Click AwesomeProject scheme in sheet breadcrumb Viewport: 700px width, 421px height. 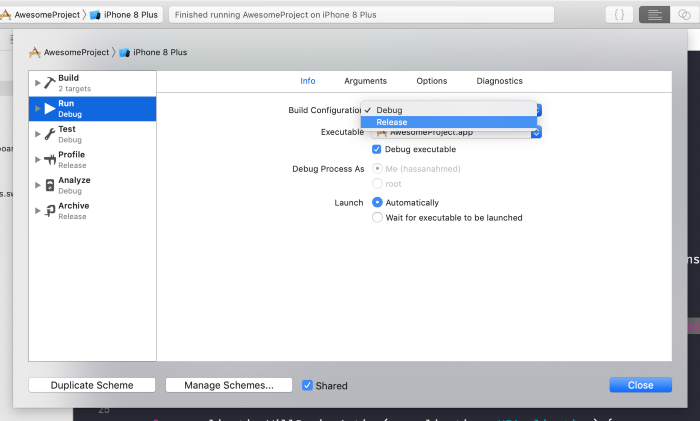coord(76,52)
